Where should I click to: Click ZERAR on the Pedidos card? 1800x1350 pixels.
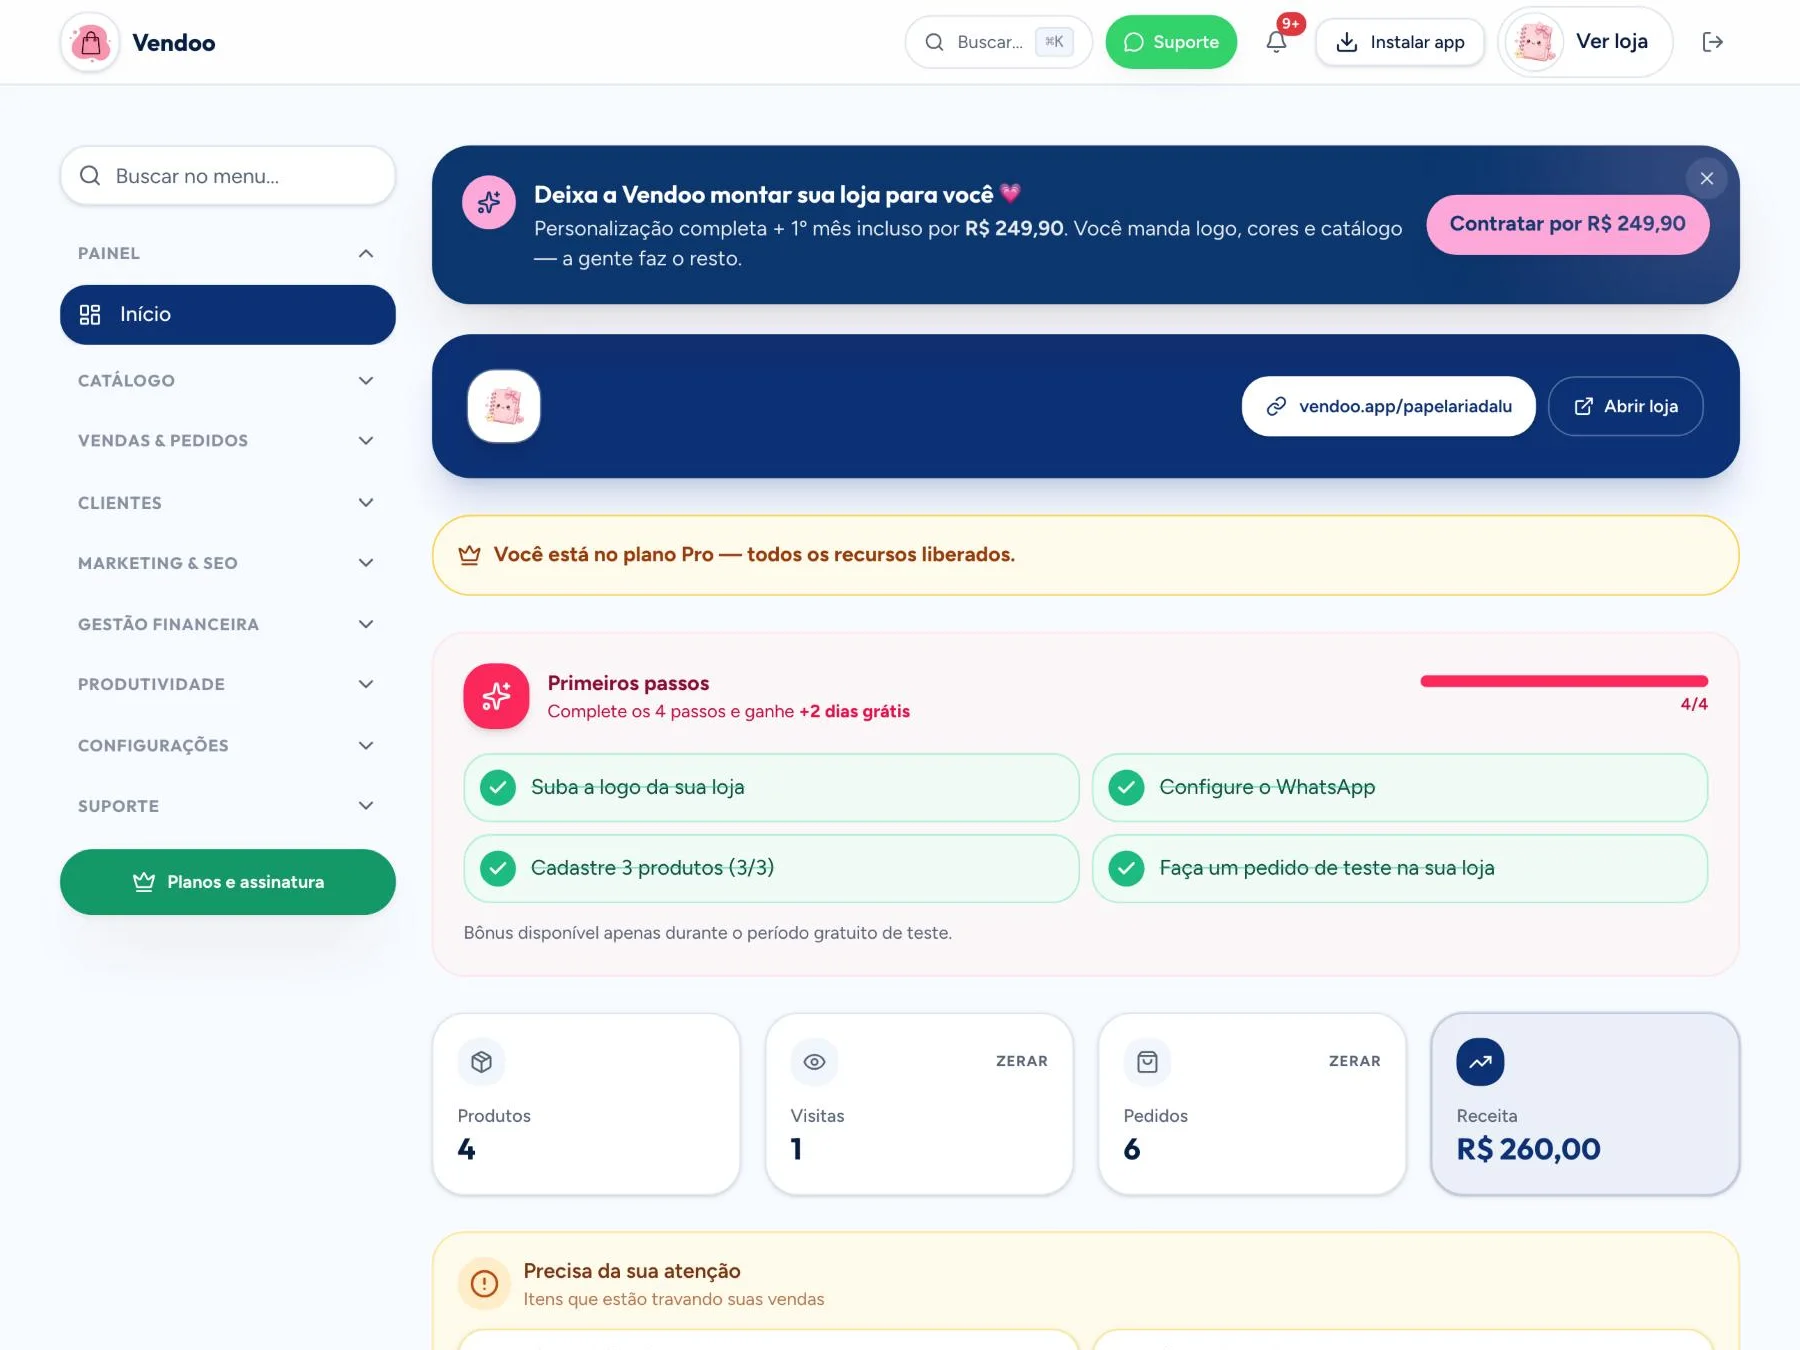coord(1355,1061)
